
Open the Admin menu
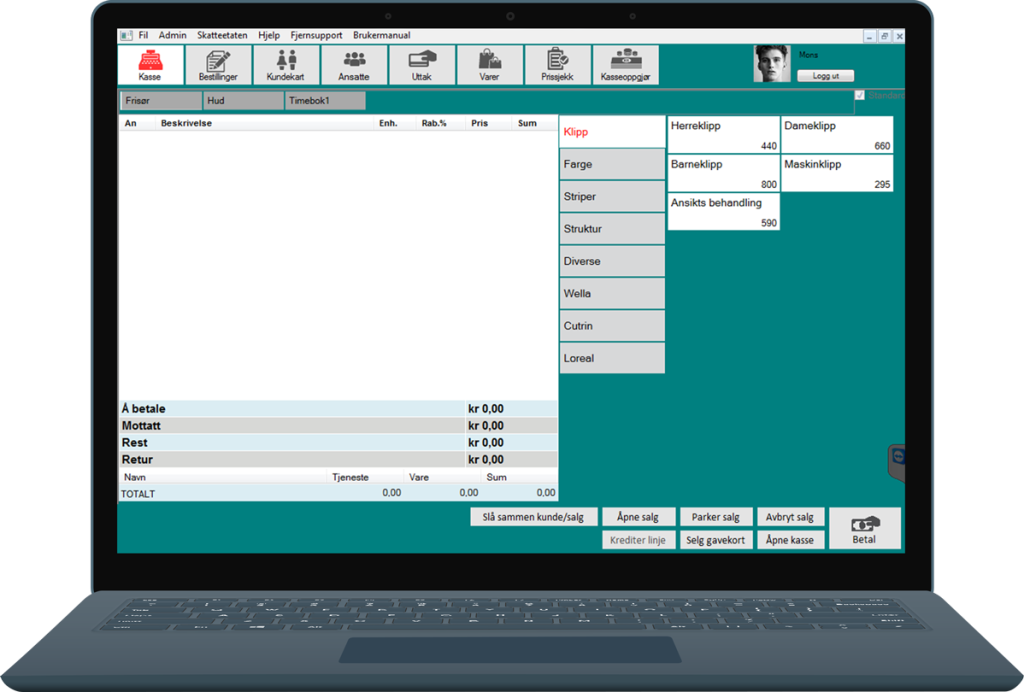tap(172, 35)
